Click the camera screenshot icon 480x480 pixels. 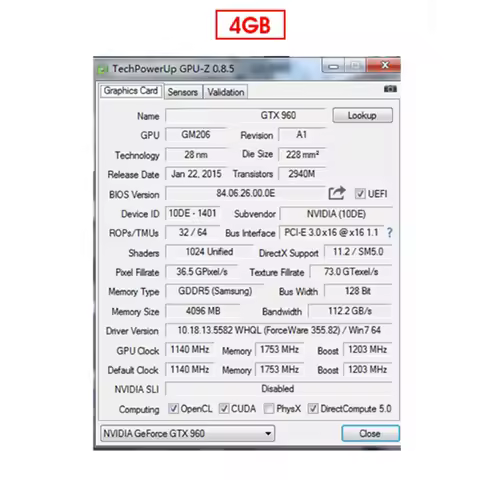click(x=390, y=89)
